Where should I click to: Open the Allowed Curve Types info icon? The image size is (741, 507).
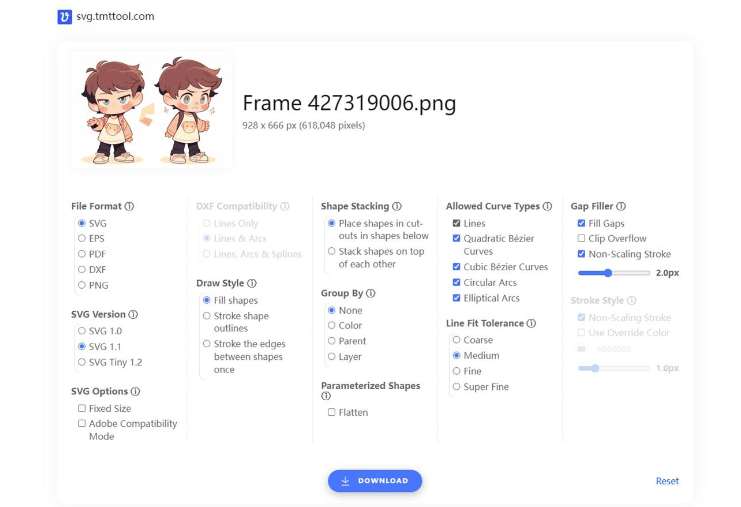(547, 206)
